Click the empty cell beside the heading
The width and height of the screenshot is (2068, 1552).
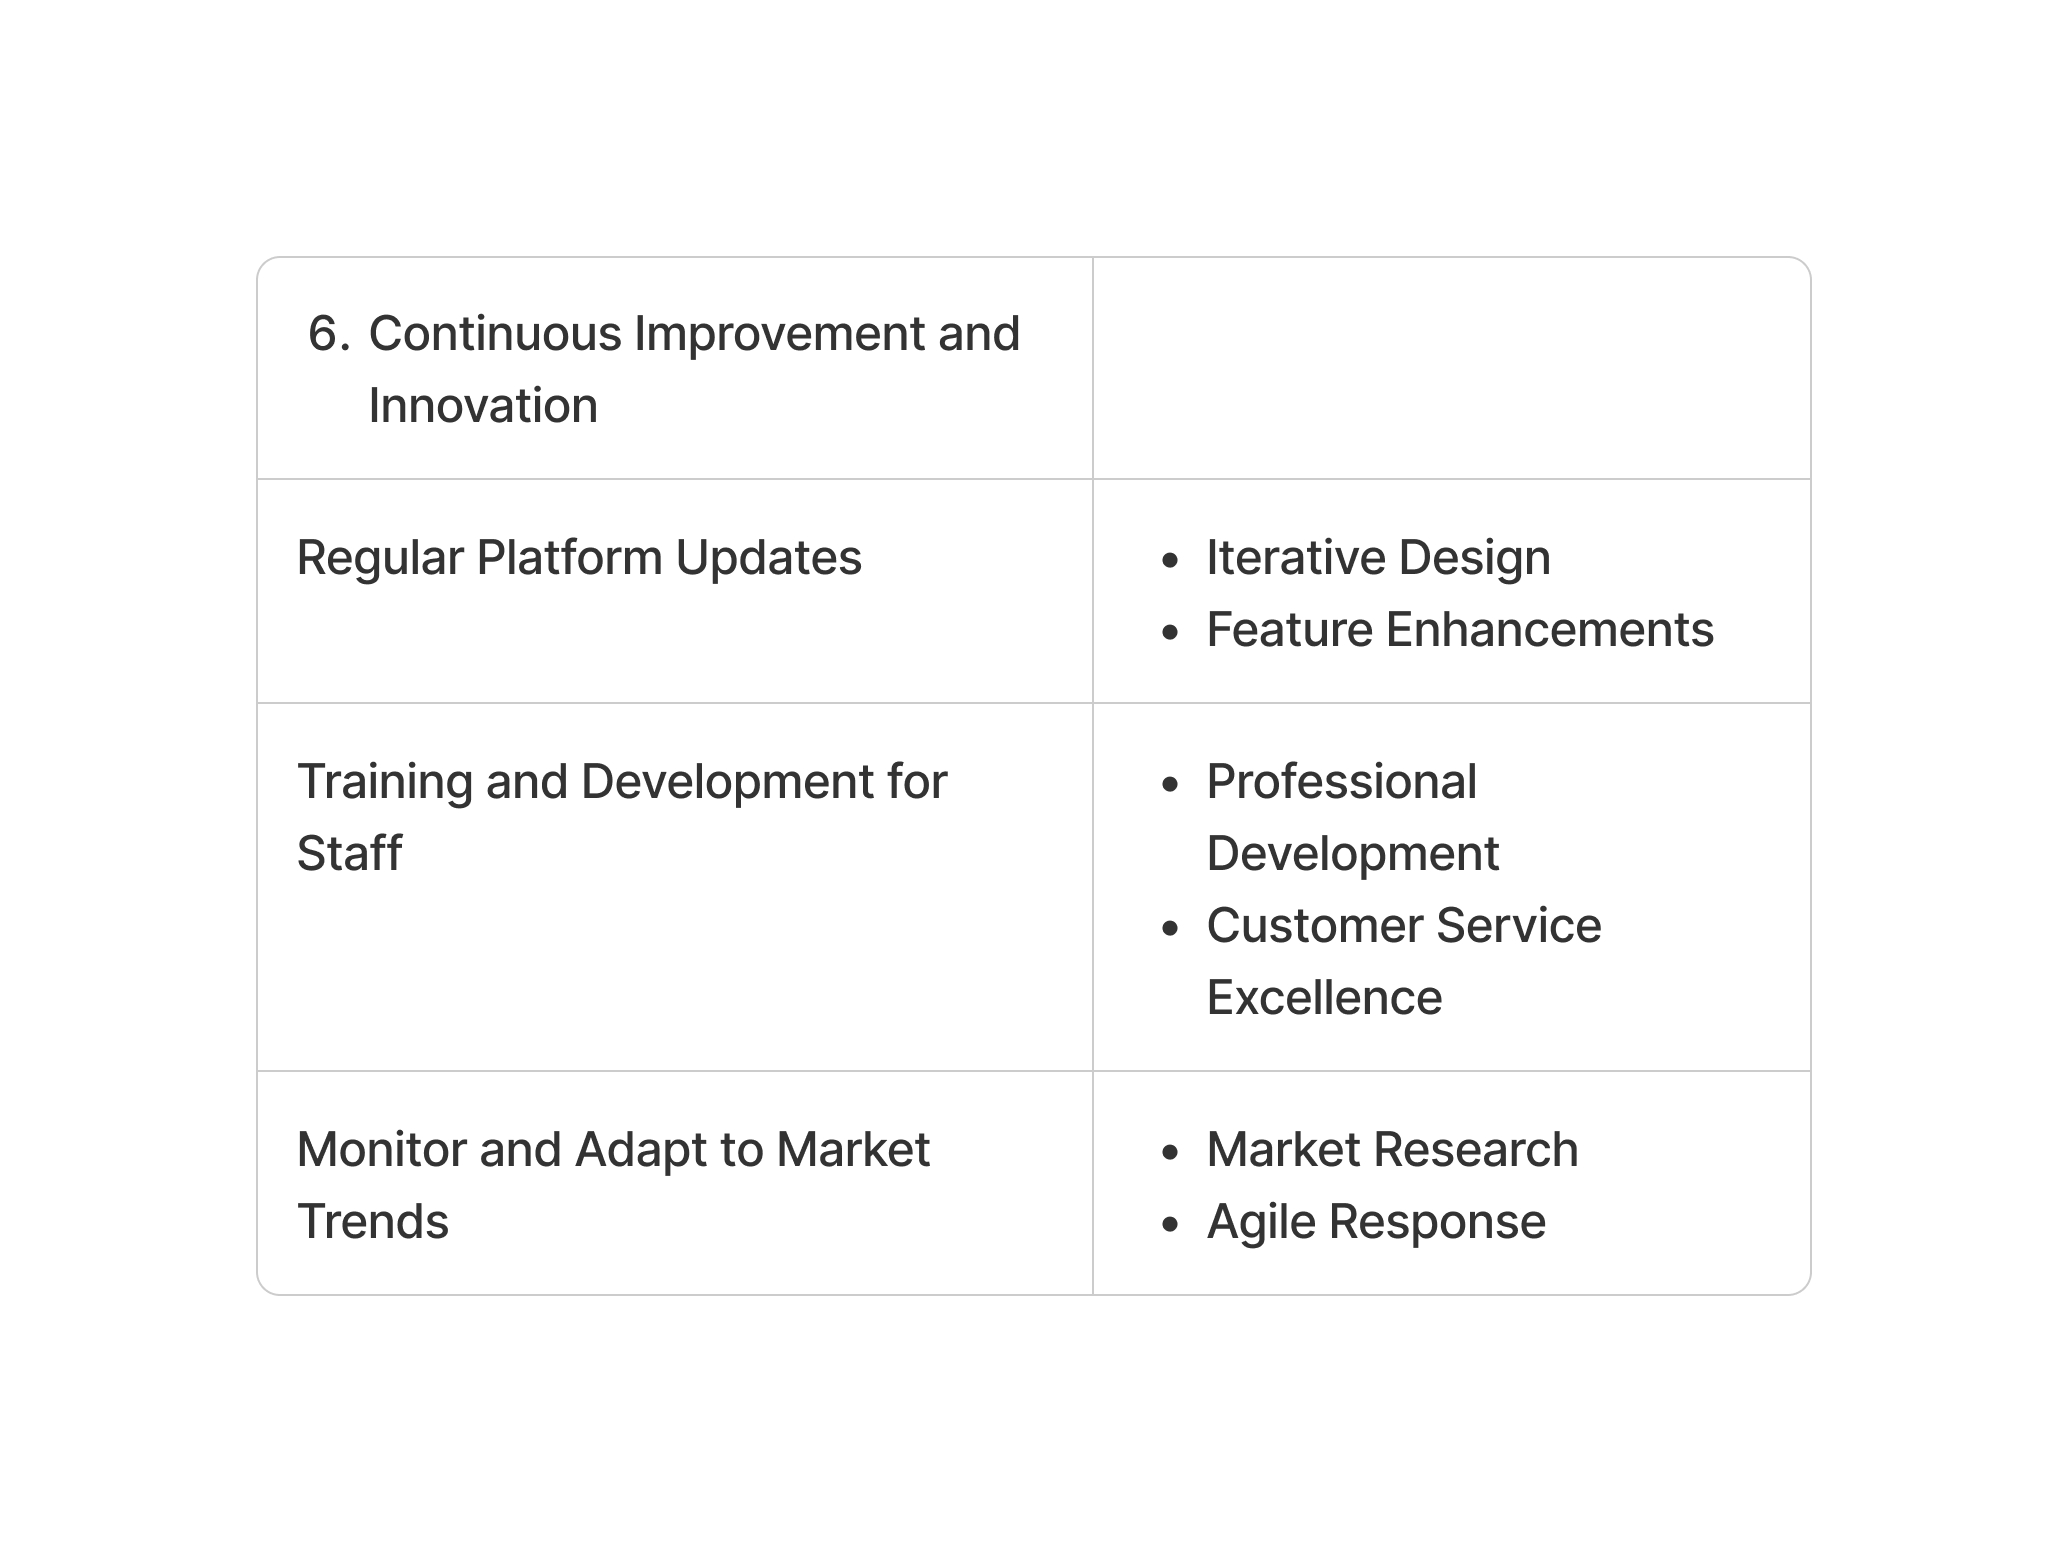tap(1450, 368)
